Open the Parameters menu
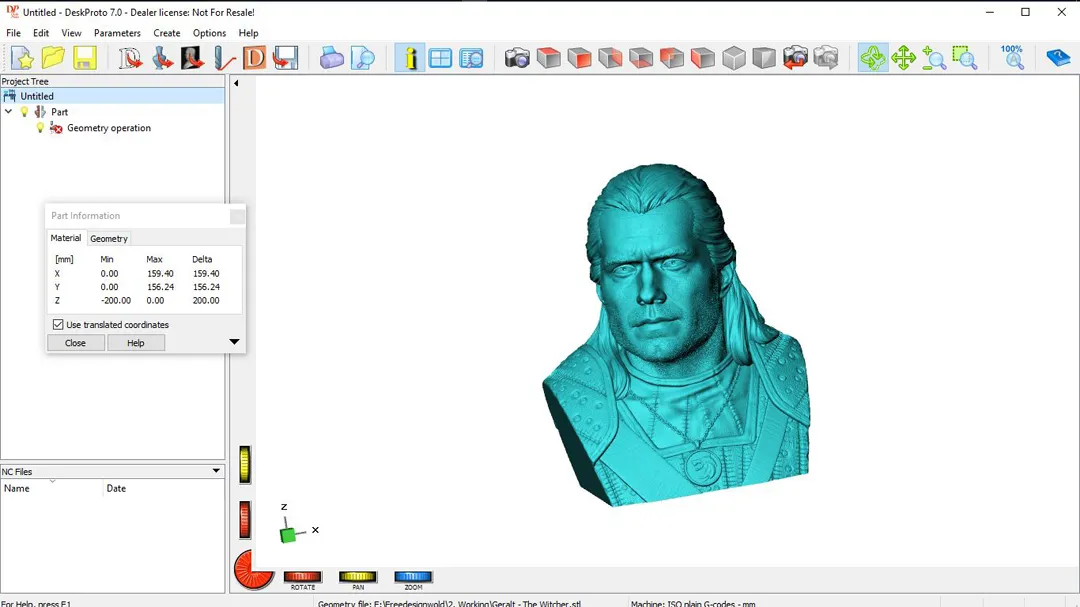This screenshot has height=607, width=1080. [117, 33]
